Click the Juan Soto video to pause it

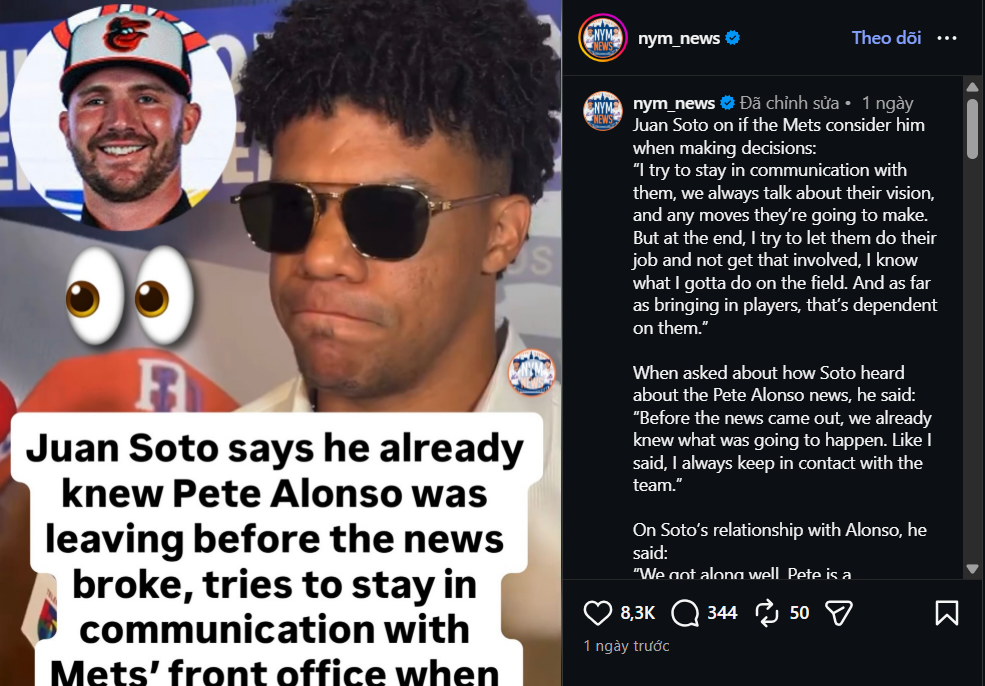[281, 343]
